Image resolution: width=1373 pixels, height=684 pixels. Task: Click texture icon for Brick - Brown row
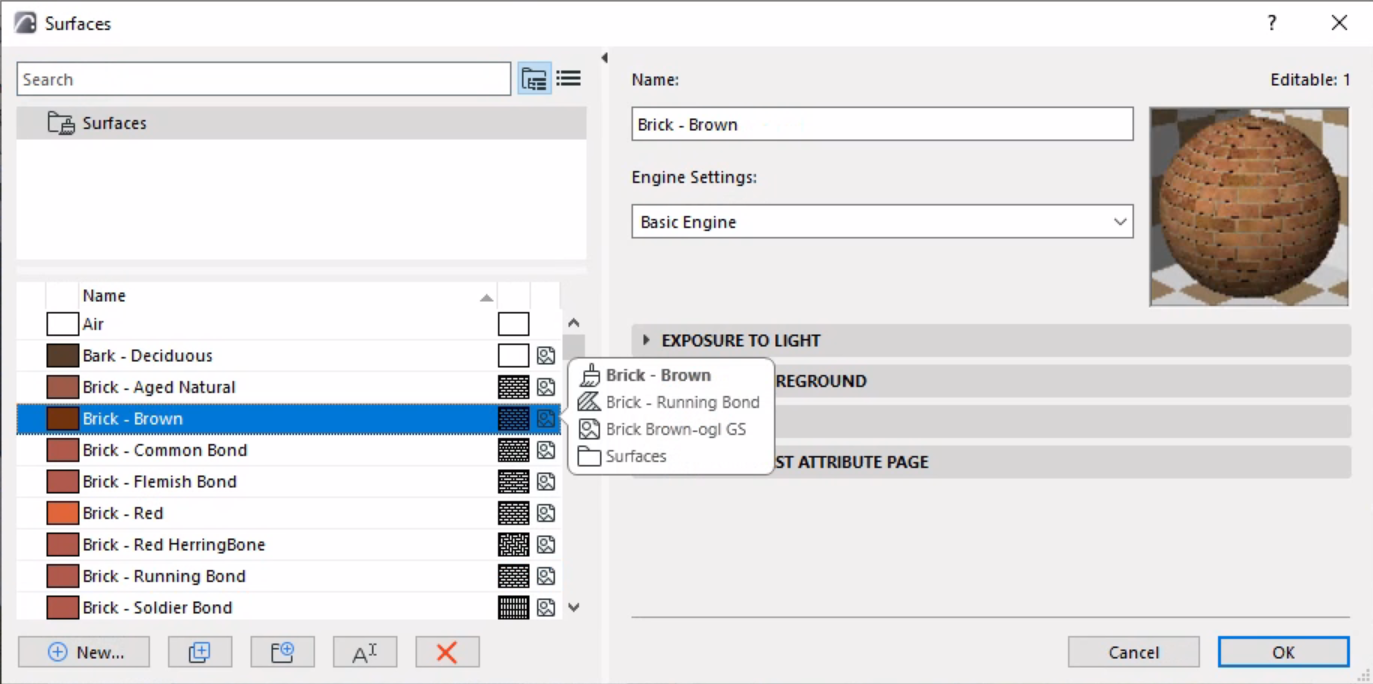tap(546, 418)
